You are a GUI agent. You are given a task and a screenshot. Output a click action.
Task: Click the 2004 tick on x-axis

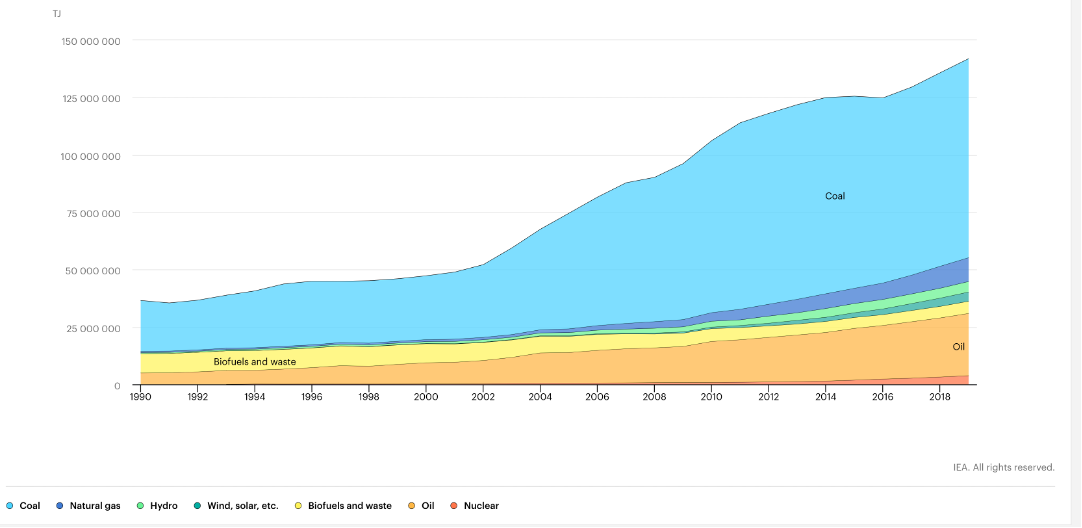point(540,397)
